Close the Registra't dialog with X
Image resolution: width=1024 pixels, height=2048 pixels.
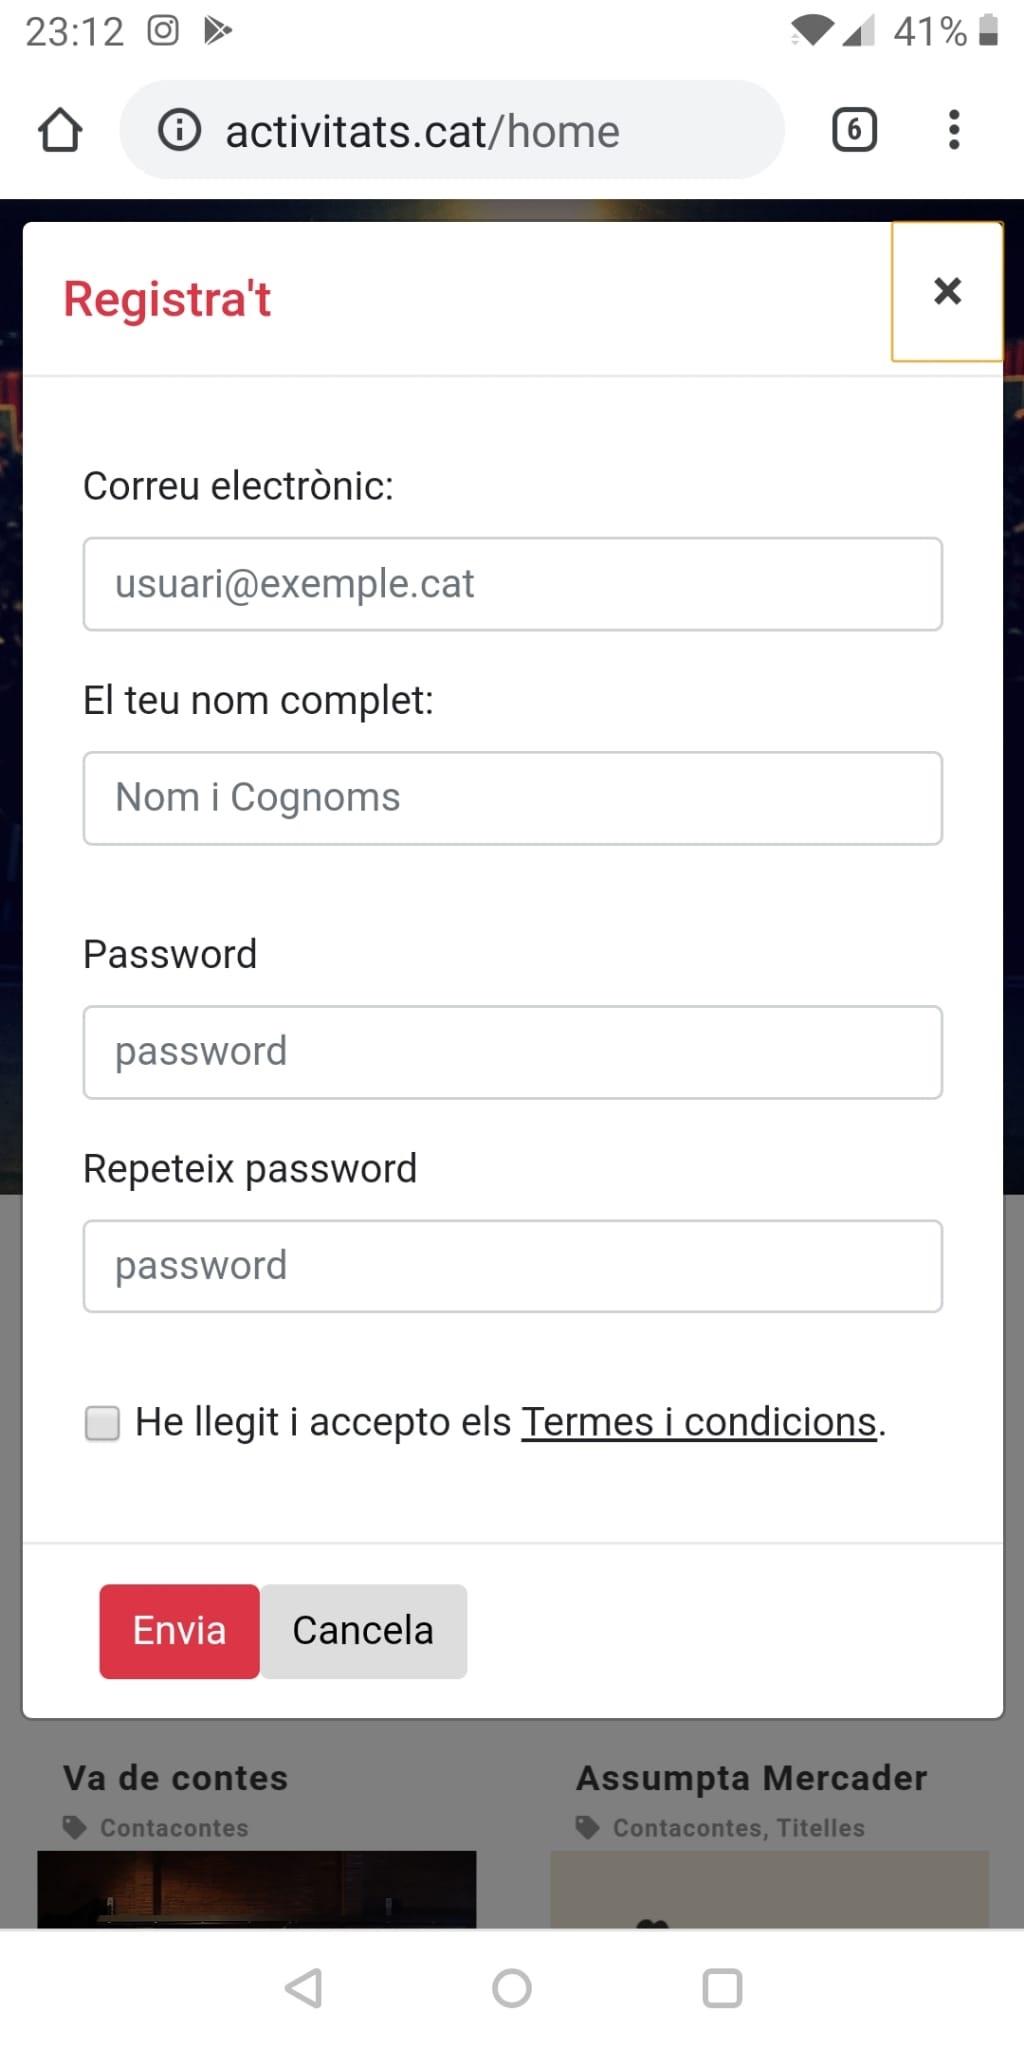(947, 291)
